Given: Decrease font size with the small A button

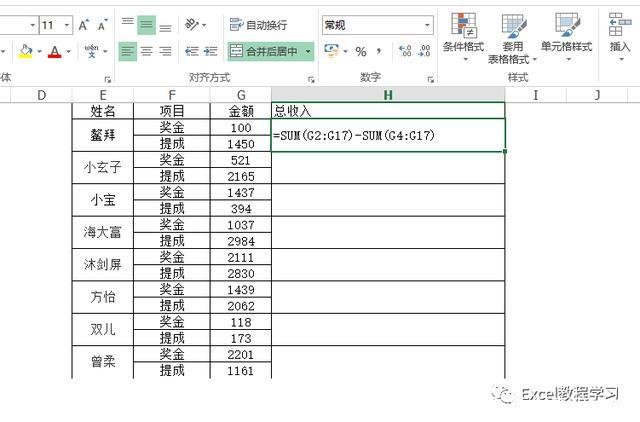Looking at the screenshot, I should coord(102,26).
